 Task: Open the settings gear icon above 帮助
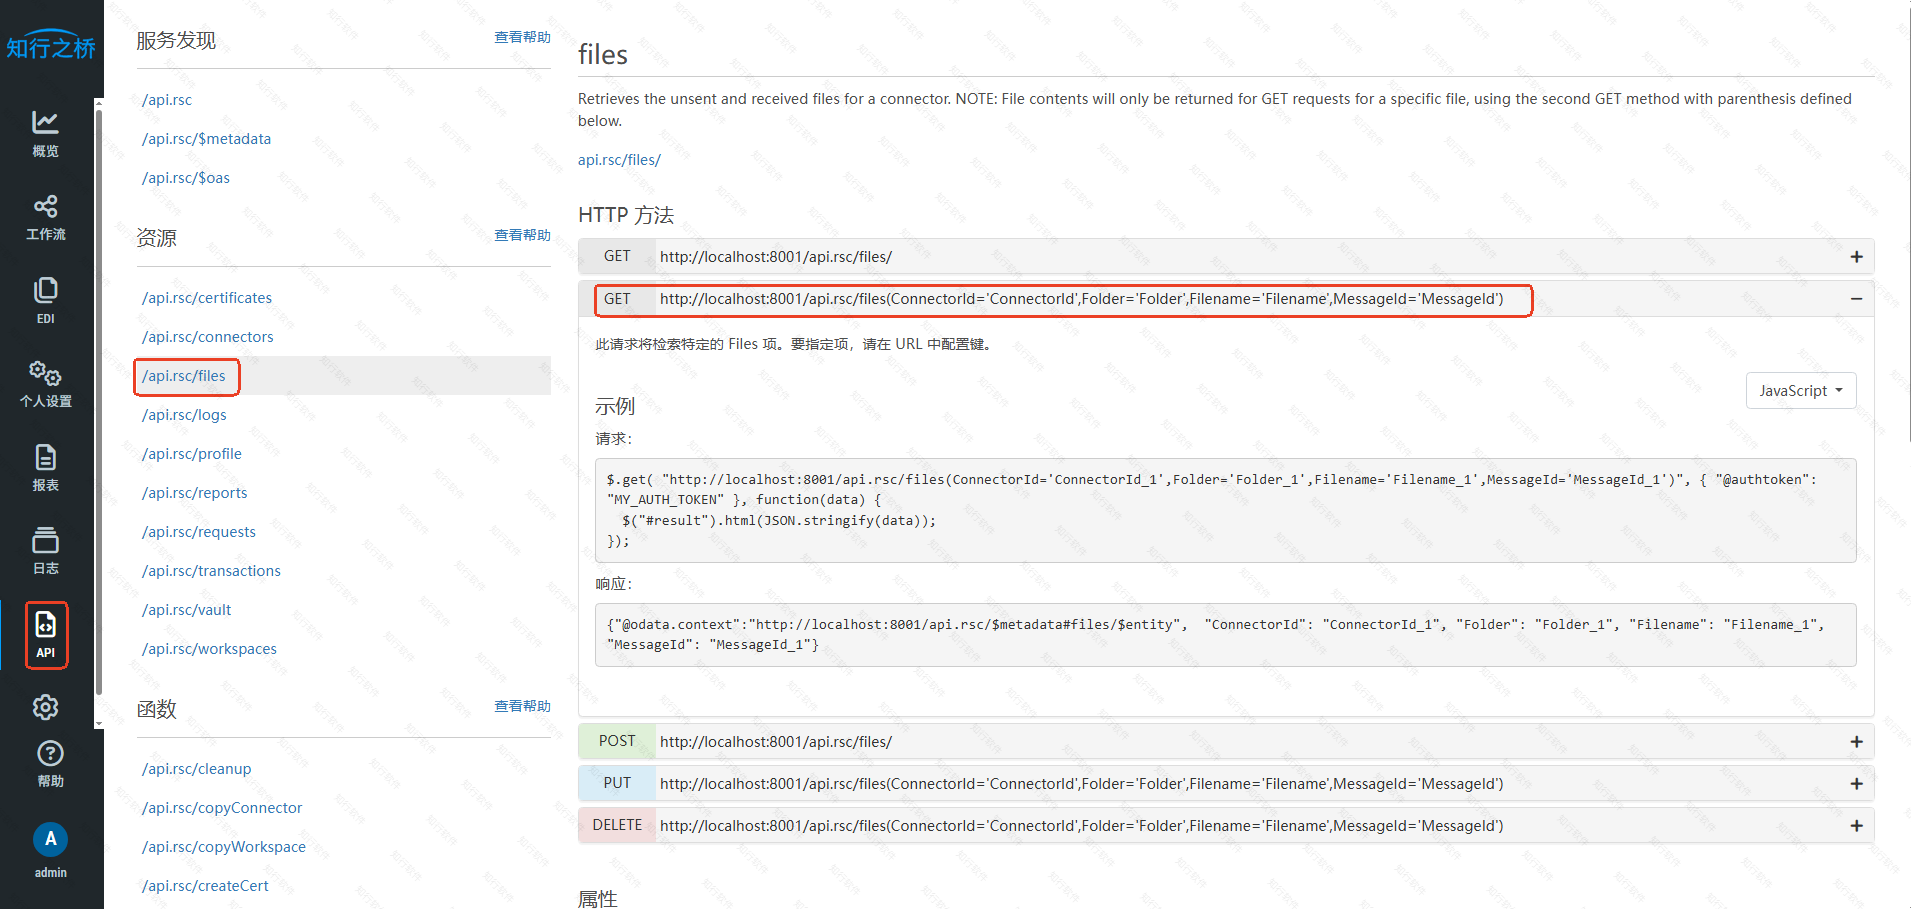[x=45, y=707]
